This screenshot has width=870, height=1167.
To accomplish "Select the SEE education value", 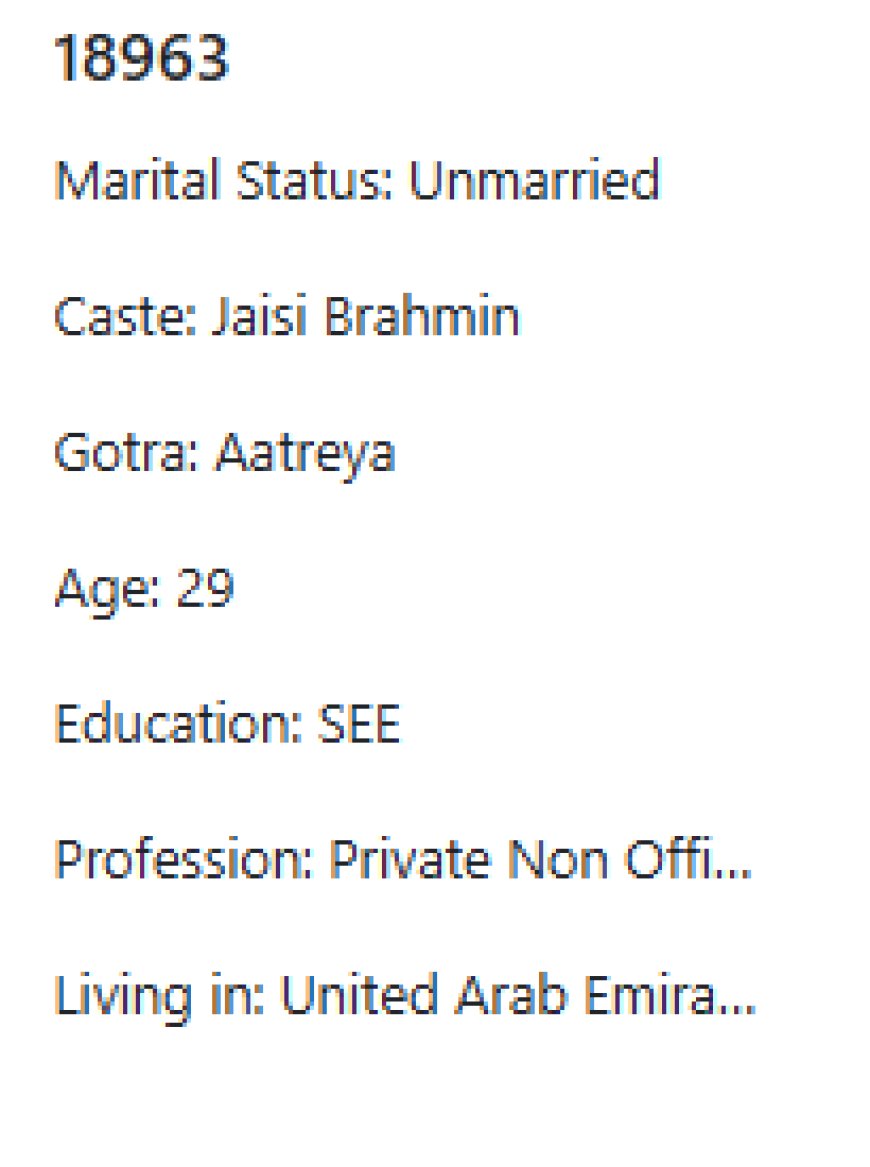I will tap(359, 723).
